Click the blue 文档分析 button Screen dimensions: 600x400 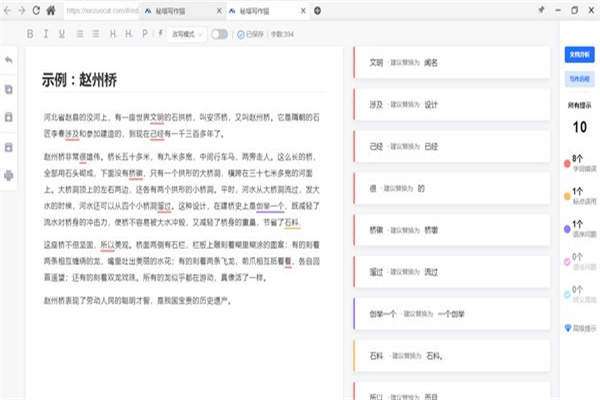579,55
